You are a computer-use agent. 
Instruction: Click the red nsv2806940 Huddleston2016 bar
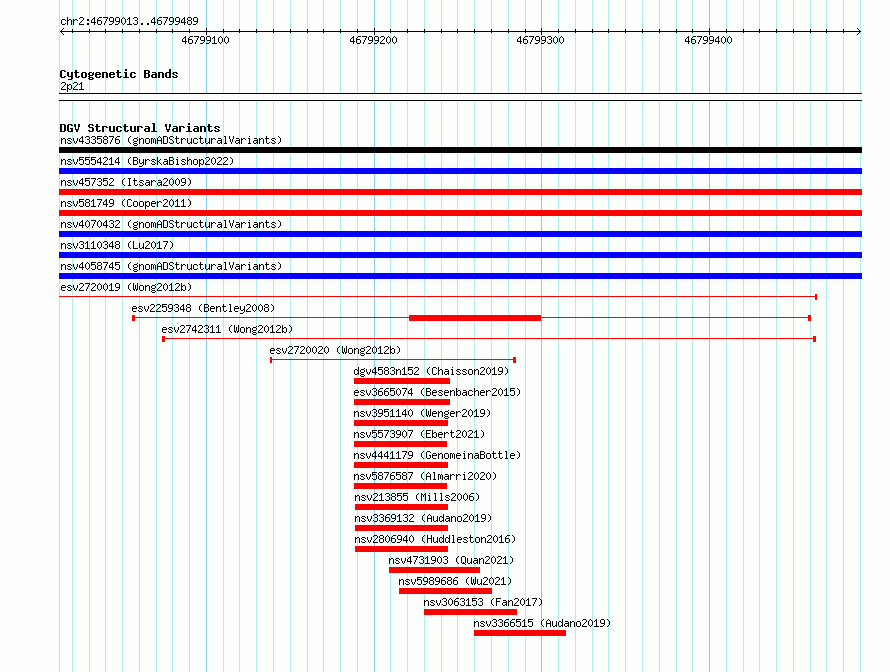(401, 549)
